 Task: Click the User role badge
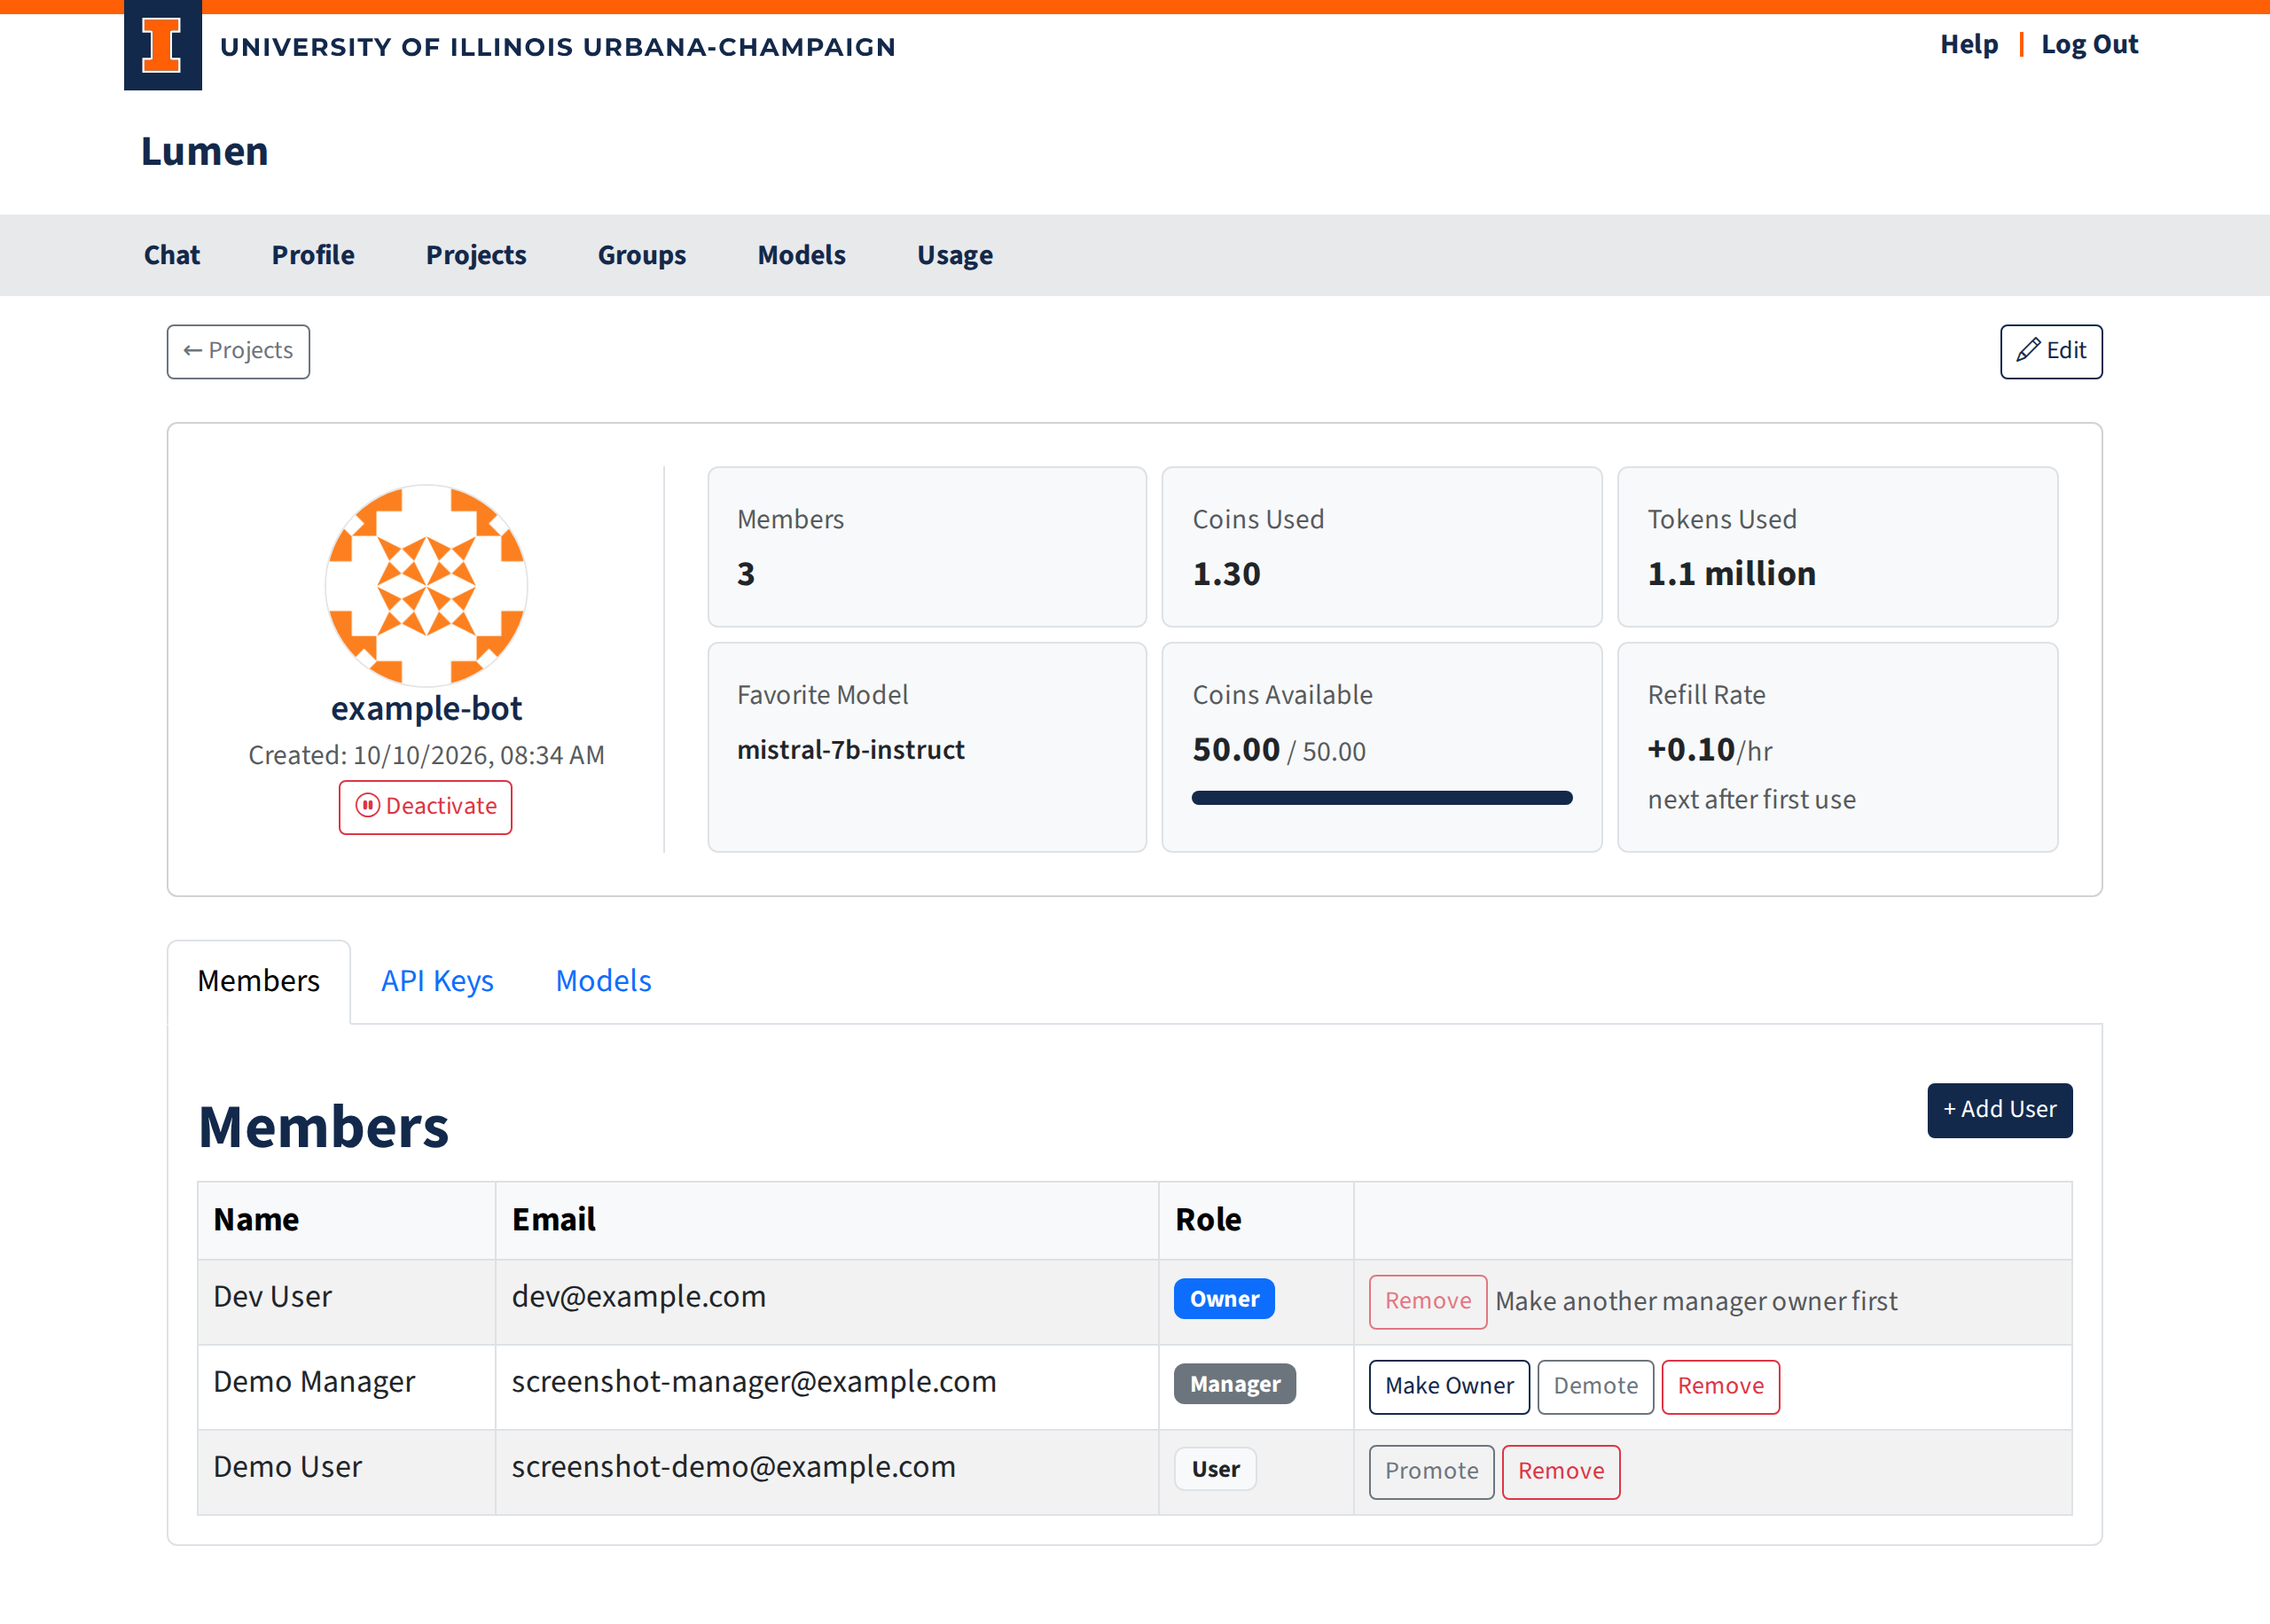tap(1215, 1469)
